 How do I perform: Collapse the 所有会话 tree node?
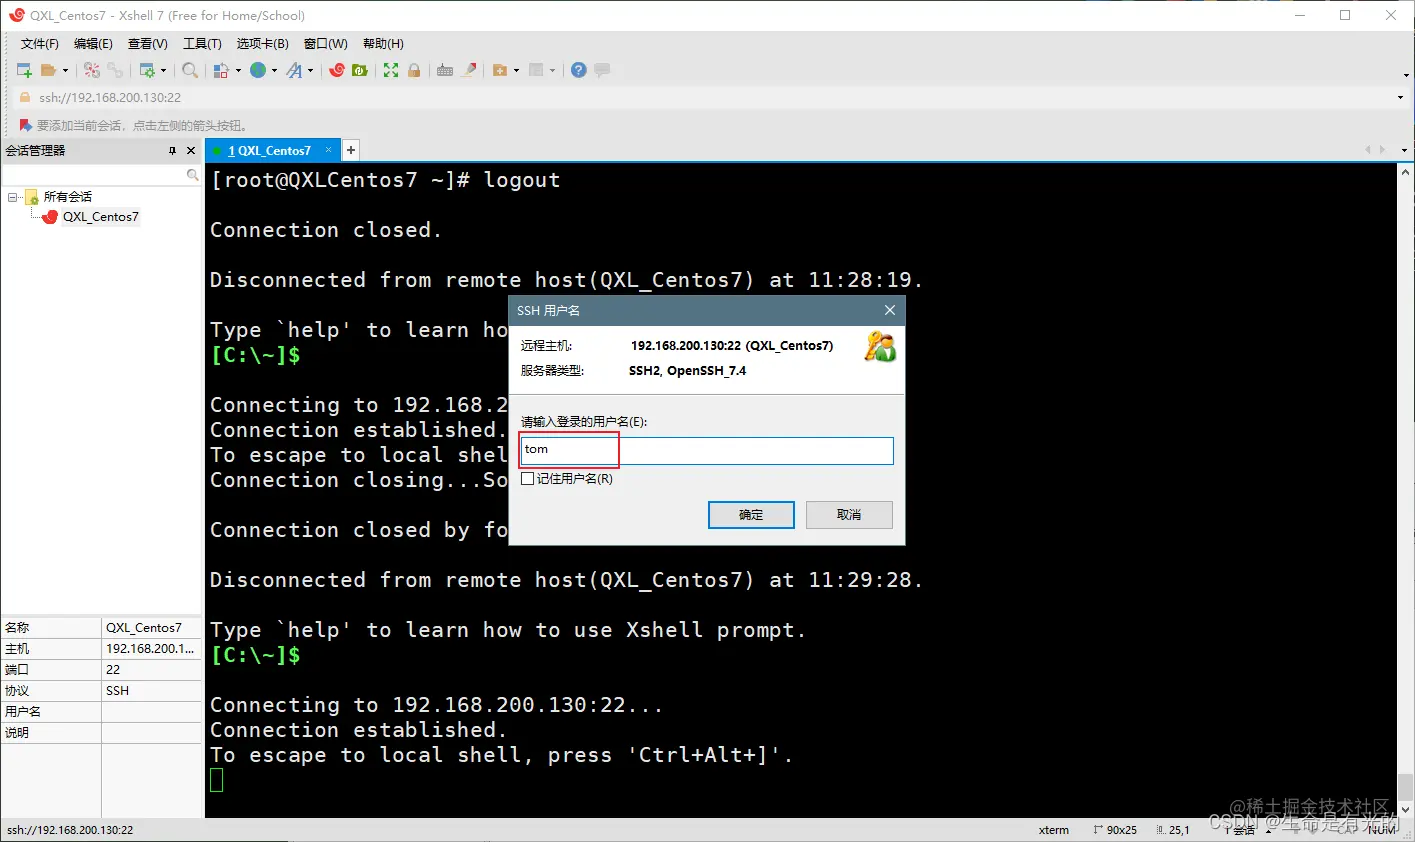[13, 197]
